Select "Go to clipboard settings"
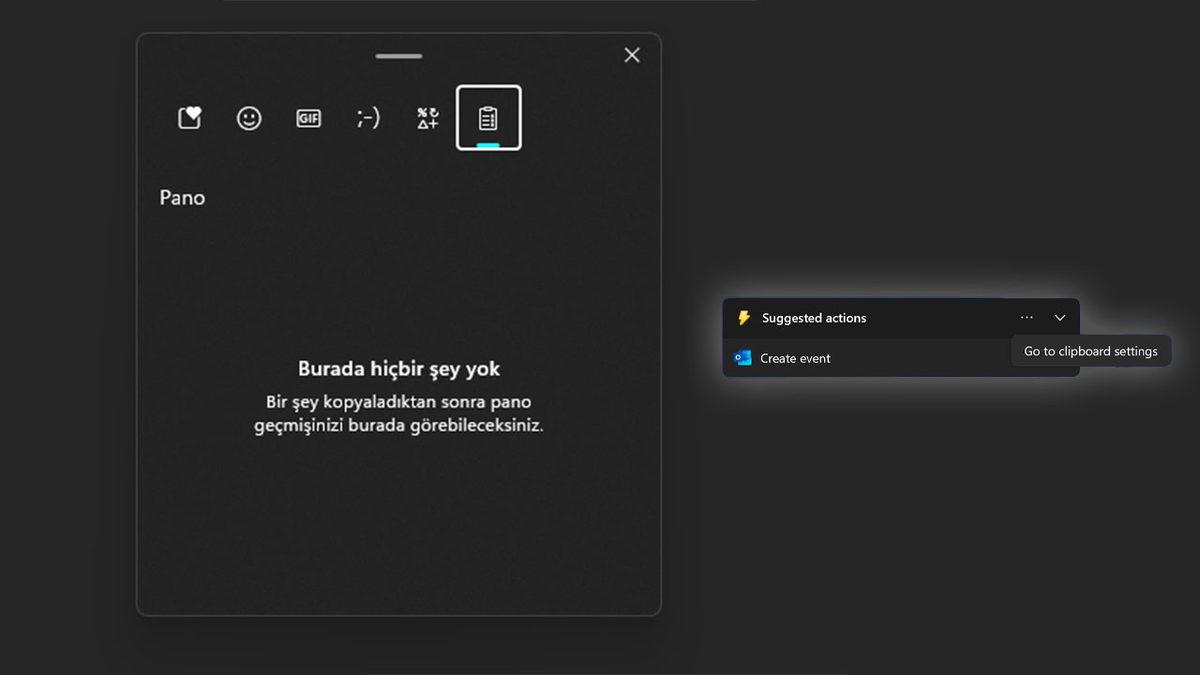 coord(1090,351)
